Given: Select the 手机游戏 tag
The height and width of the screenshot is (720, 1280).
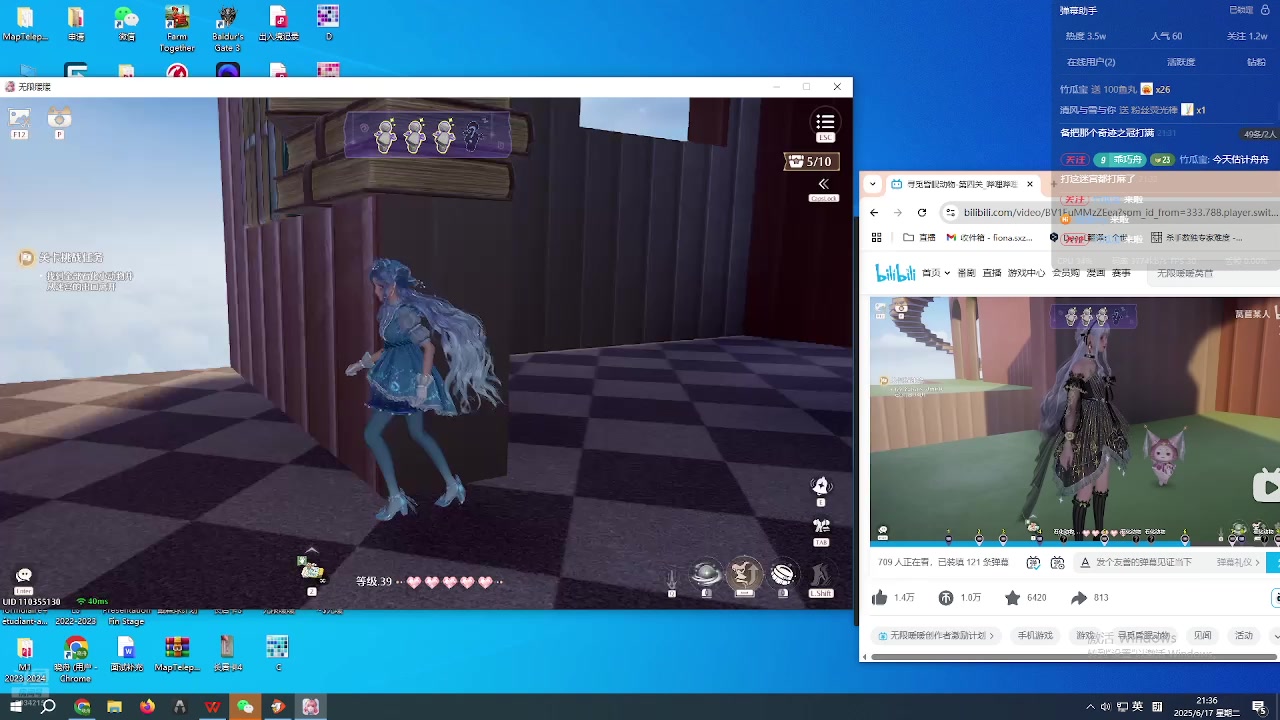Looking at the screenshot, I should click(1035, 636).
